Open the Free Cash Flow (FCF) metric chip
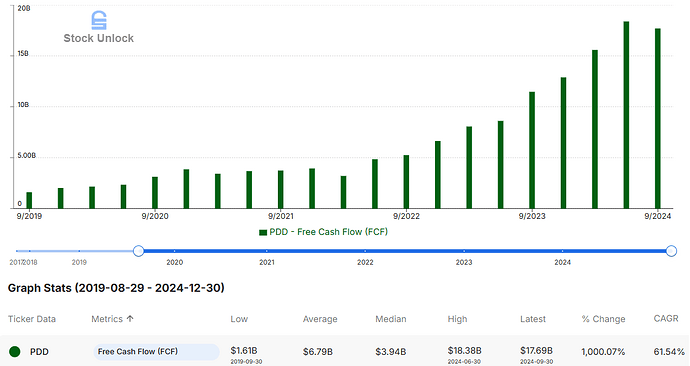The width and height of the screenshot is (690, 366). point(156,351)
